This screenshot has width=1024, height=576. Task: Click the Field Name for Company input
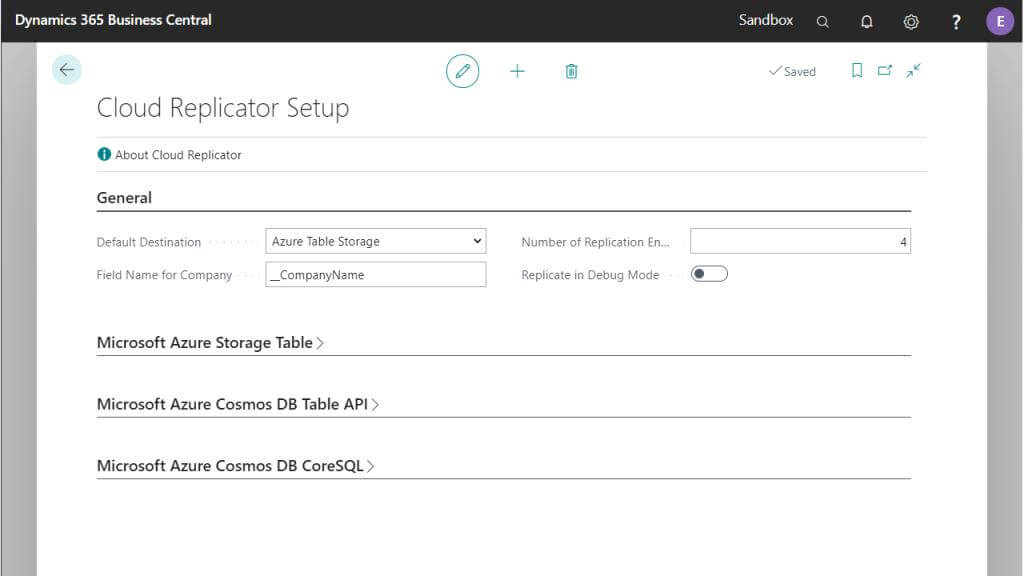376,274
